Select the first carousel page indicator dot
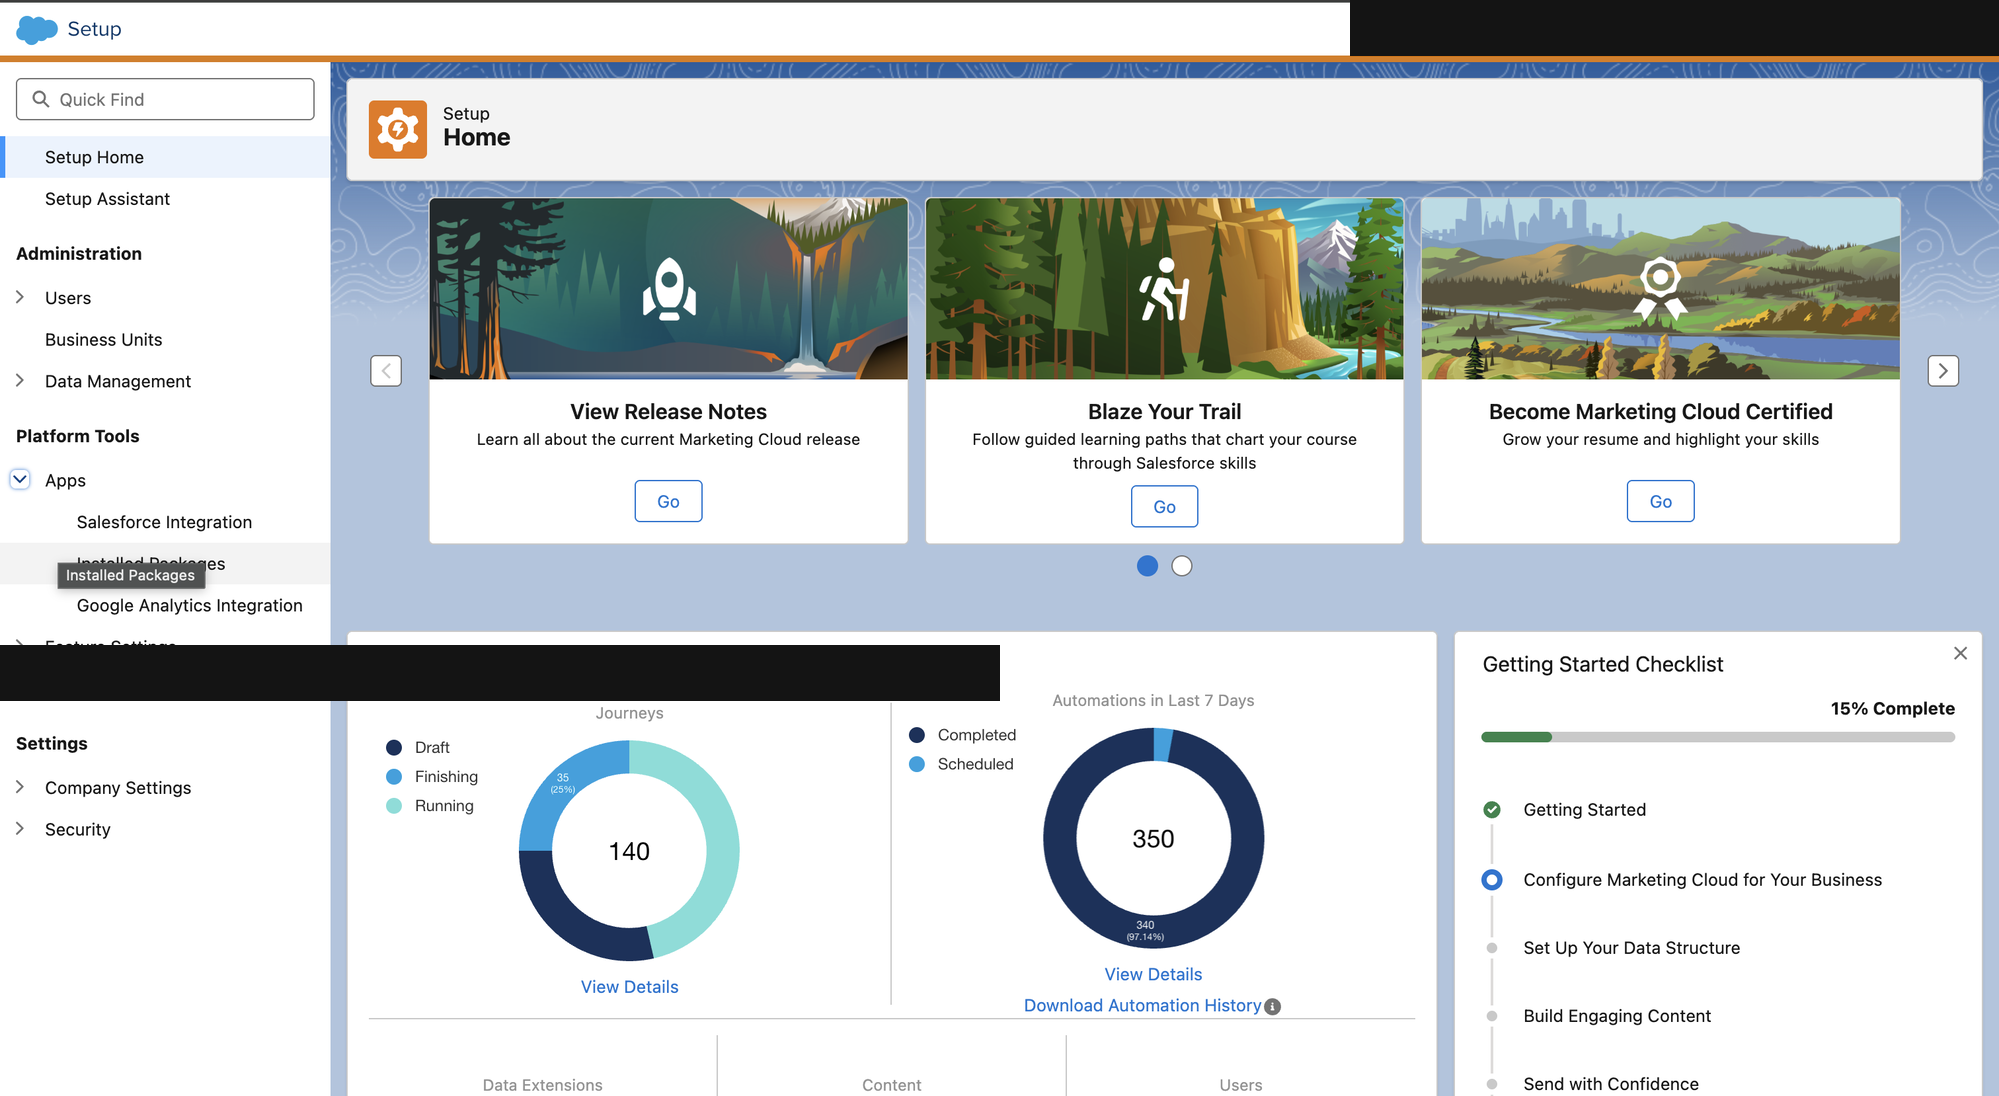The width and height of the screenshot is (1999, 1096). [1147, 566]
